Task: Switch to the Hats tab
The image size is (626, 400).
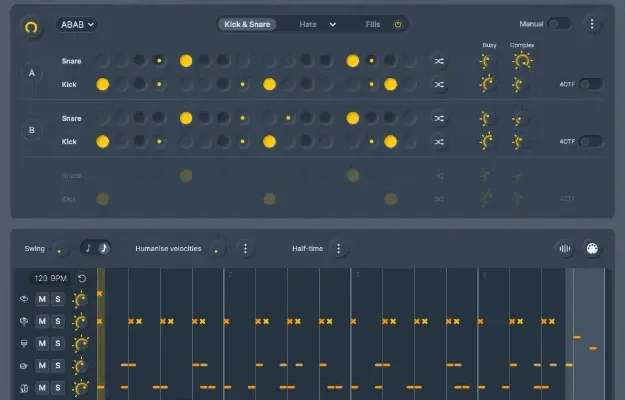Action: coord(311,24)
